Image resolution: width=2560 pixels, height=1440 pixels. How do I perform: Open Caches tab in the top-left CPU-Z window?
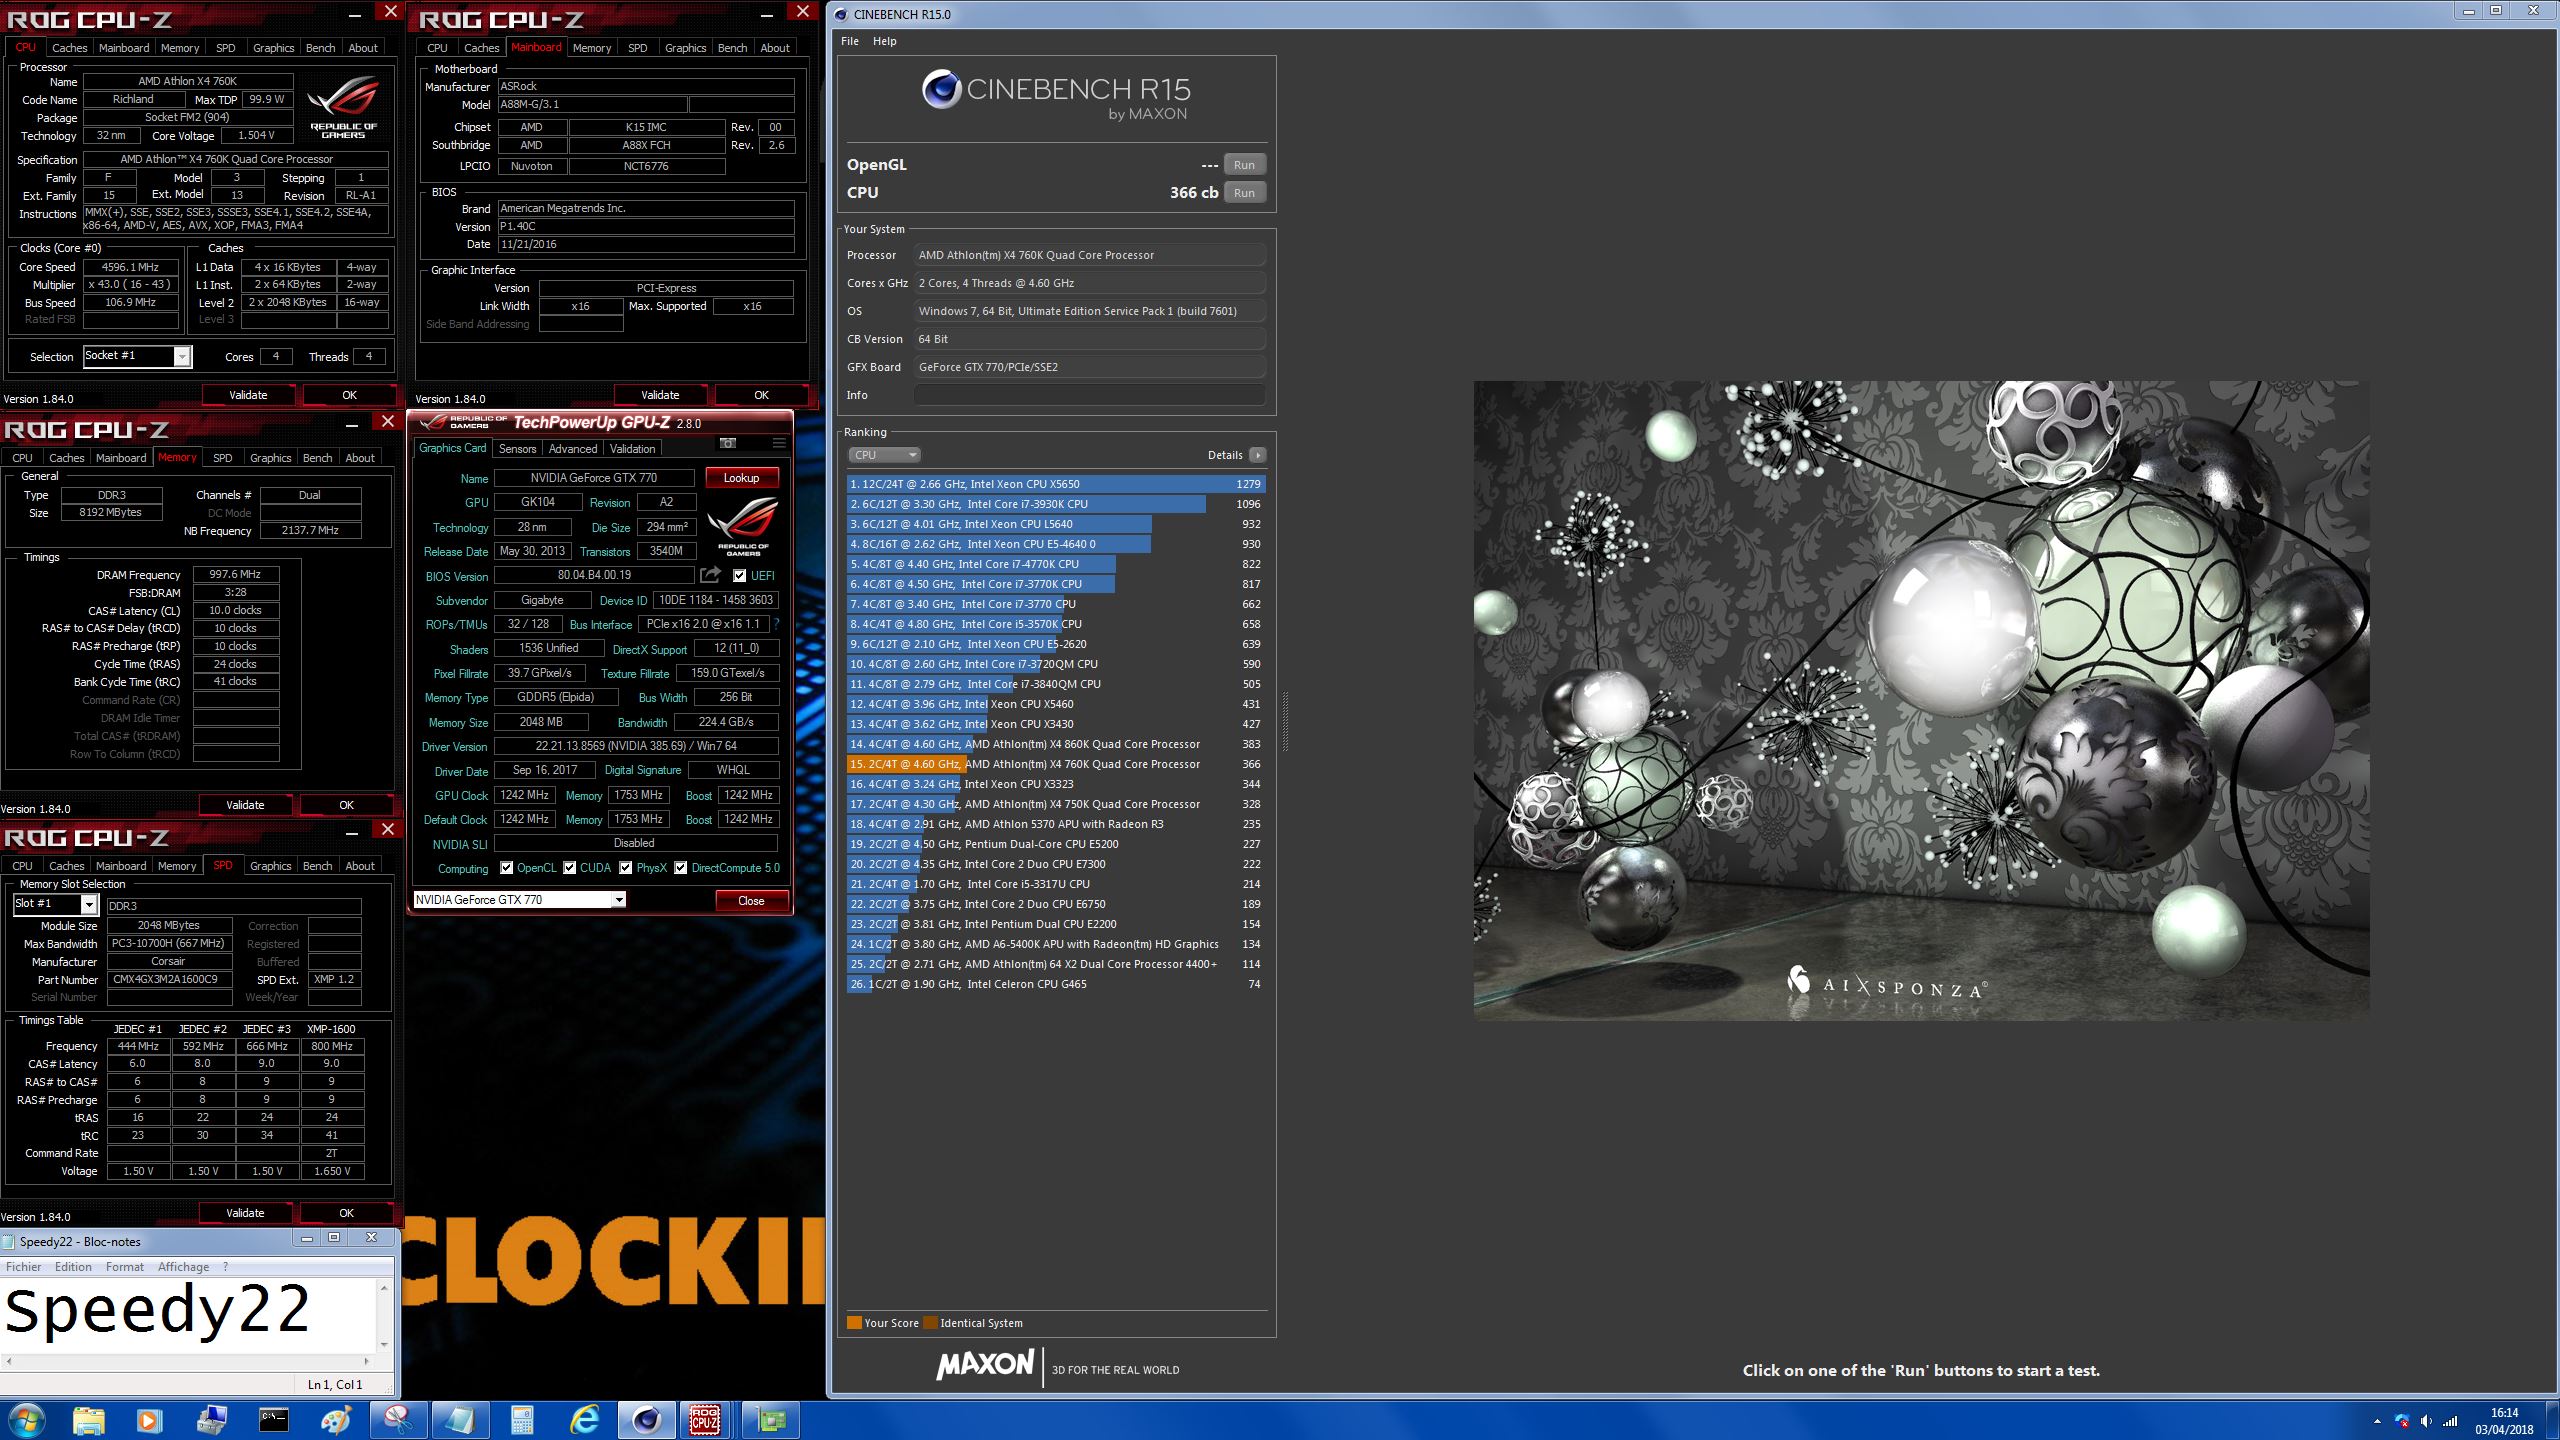coord(69,48)
